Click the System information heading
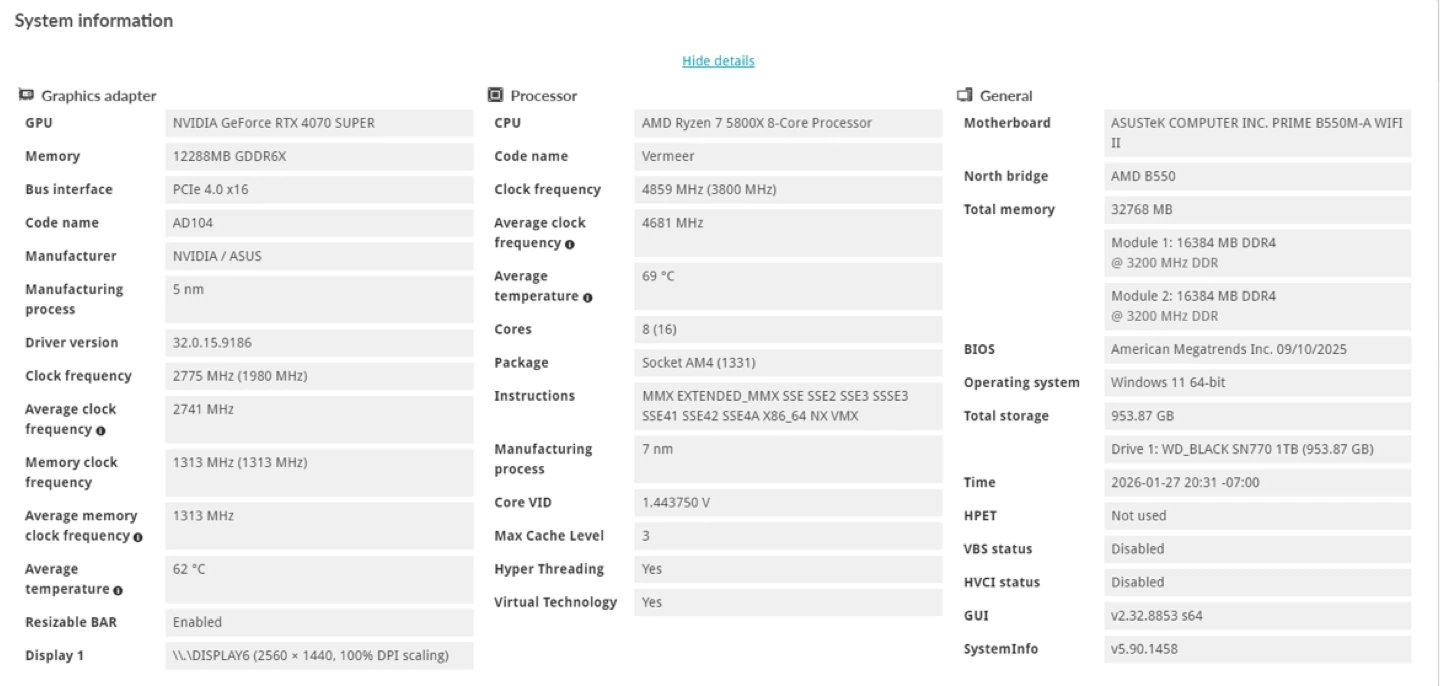 click(93, 21)
